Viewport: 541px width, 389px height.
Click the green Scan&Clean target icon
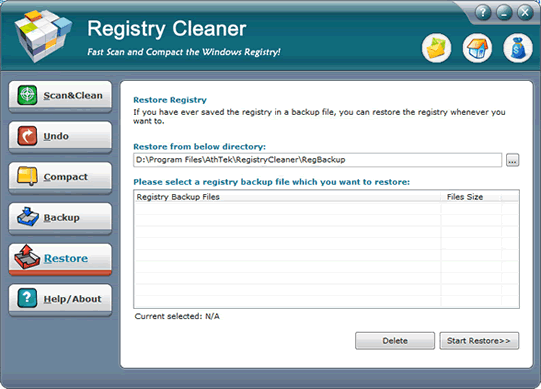pyautogui.click(x=27, y=95)
